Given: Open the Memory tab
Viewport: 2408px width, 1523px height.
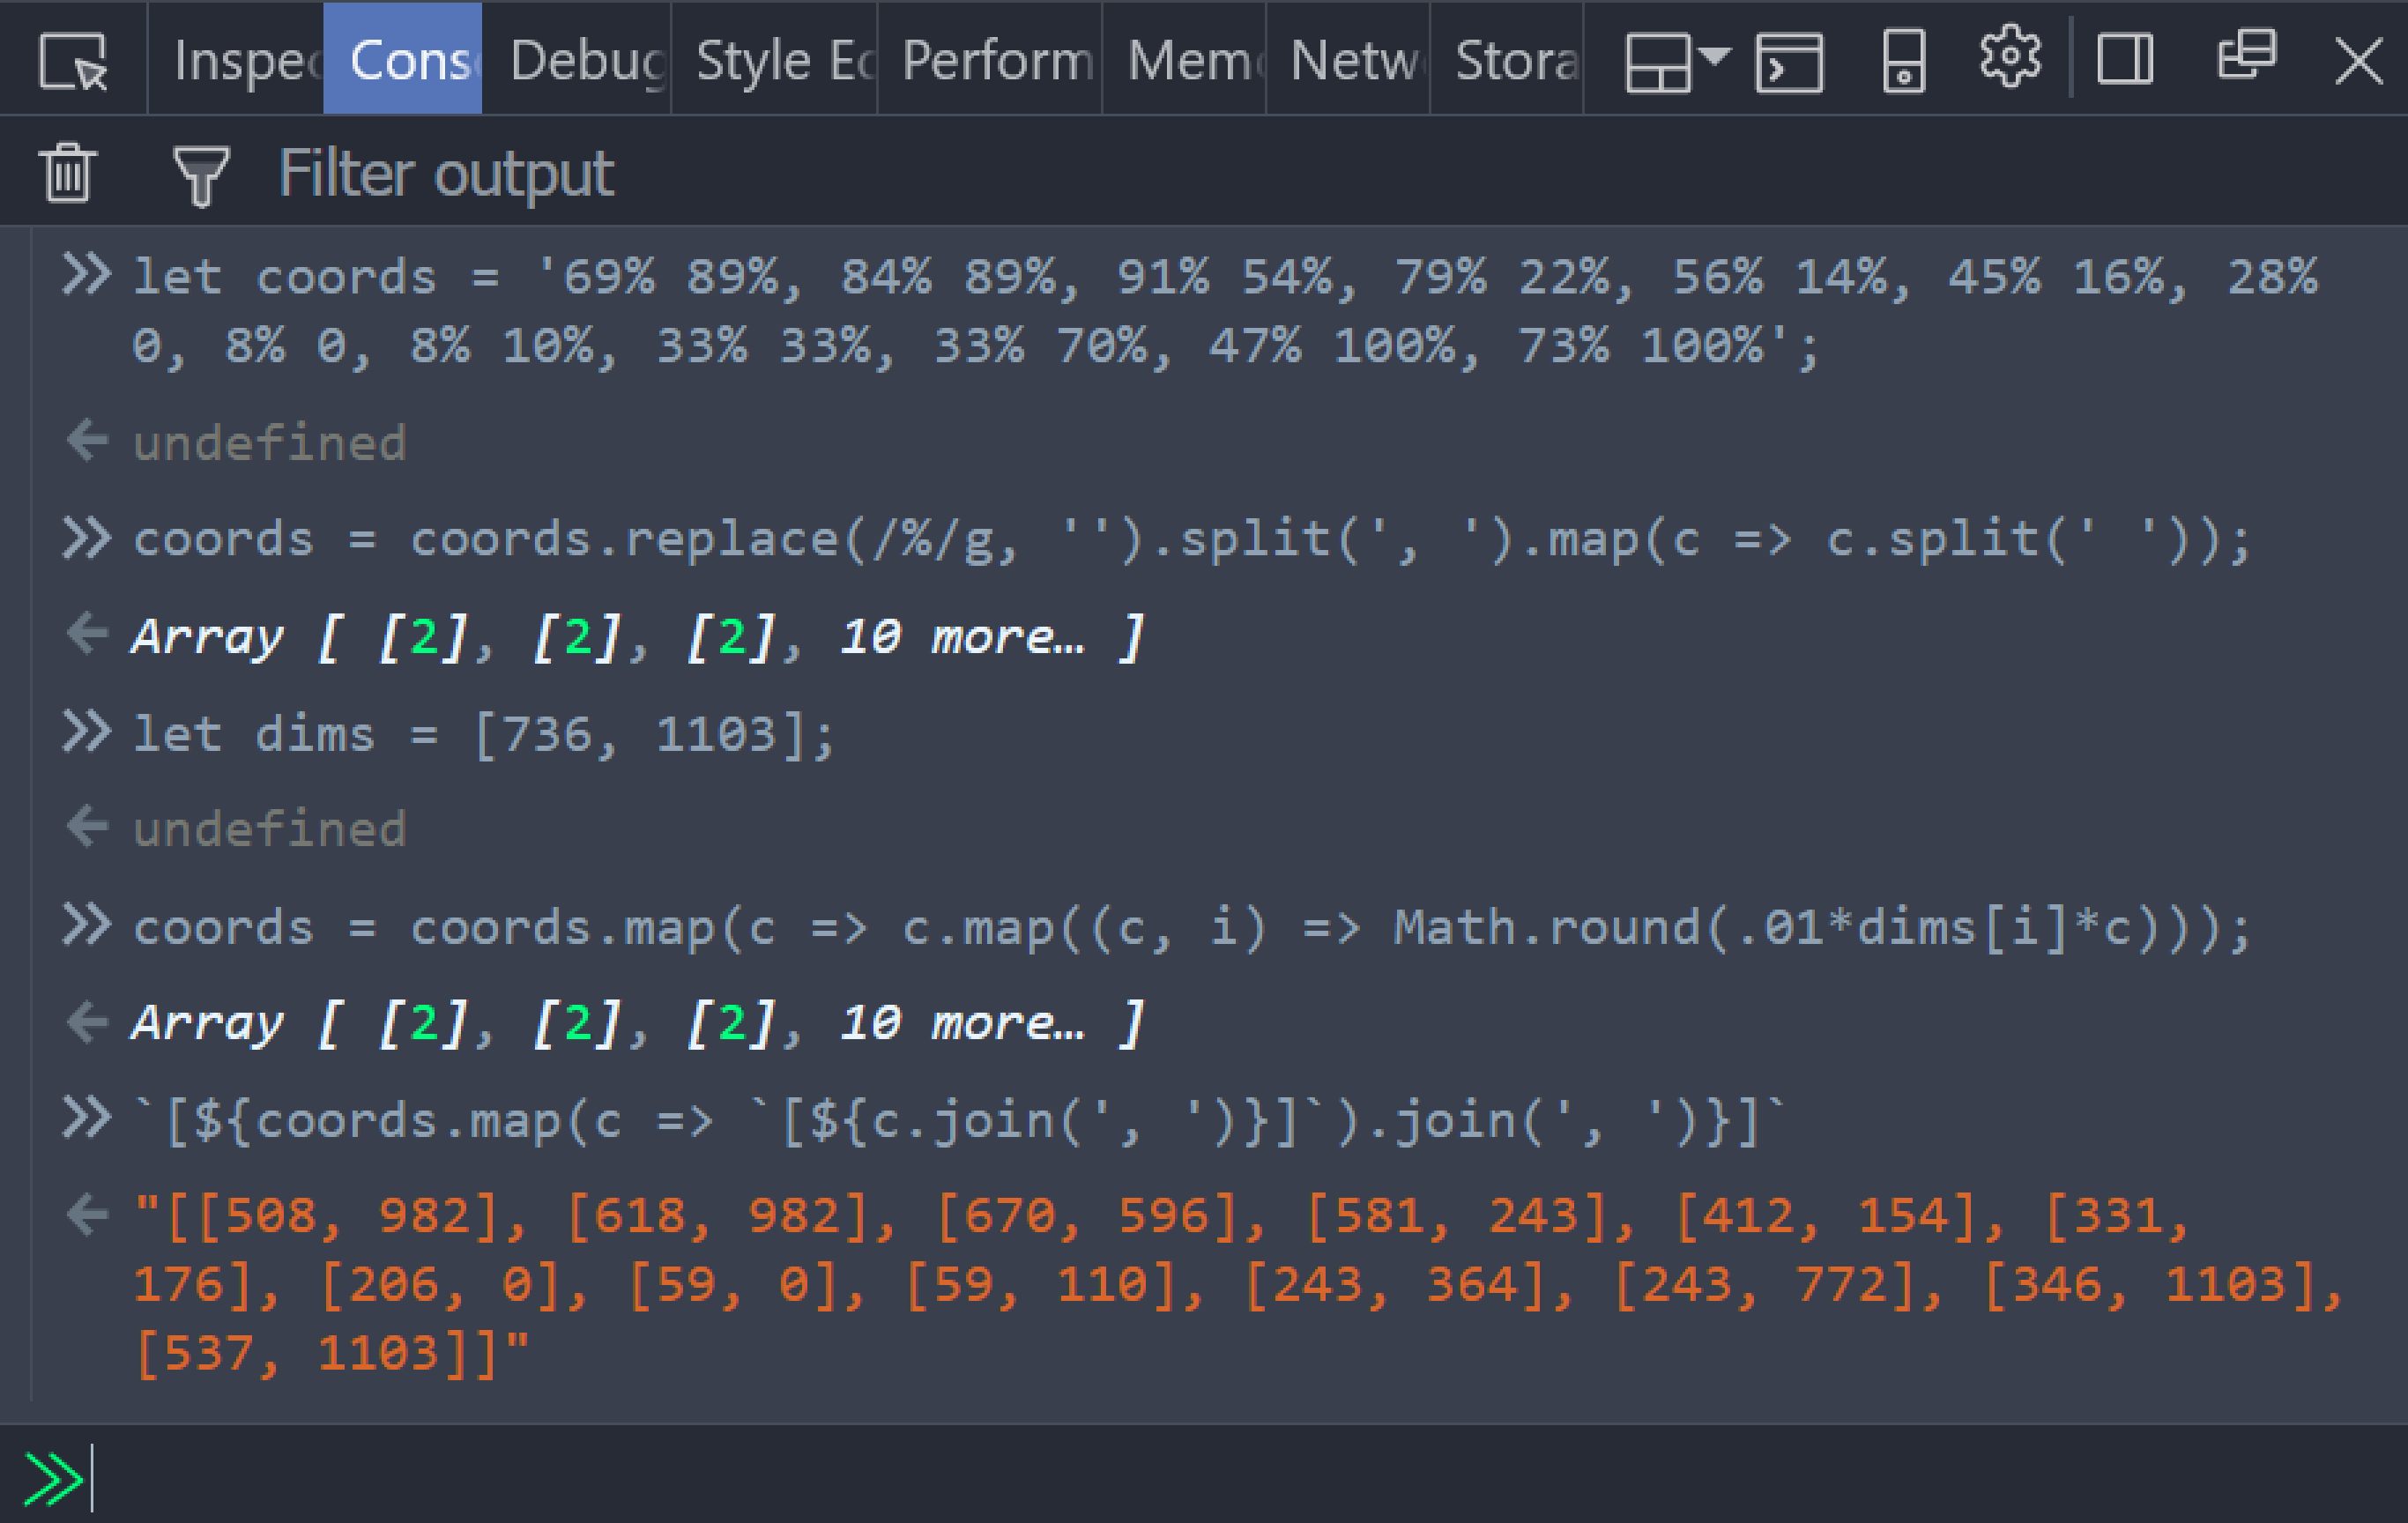Looking at the screenshot, I should [1184, 59].
